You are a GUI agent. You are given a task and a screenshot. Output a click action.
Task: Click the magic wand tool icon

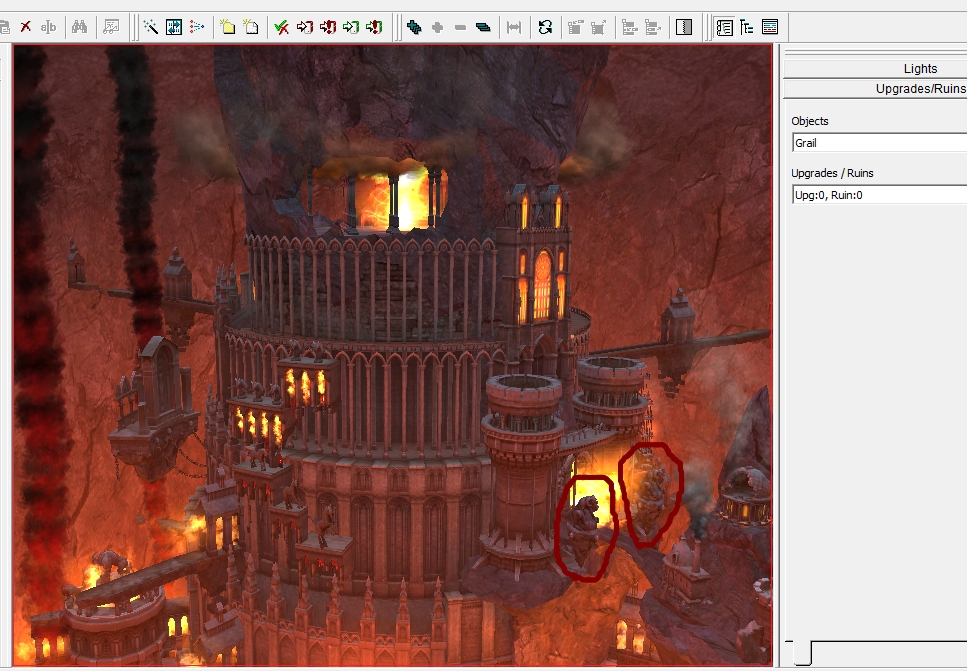tap(150, 27)
